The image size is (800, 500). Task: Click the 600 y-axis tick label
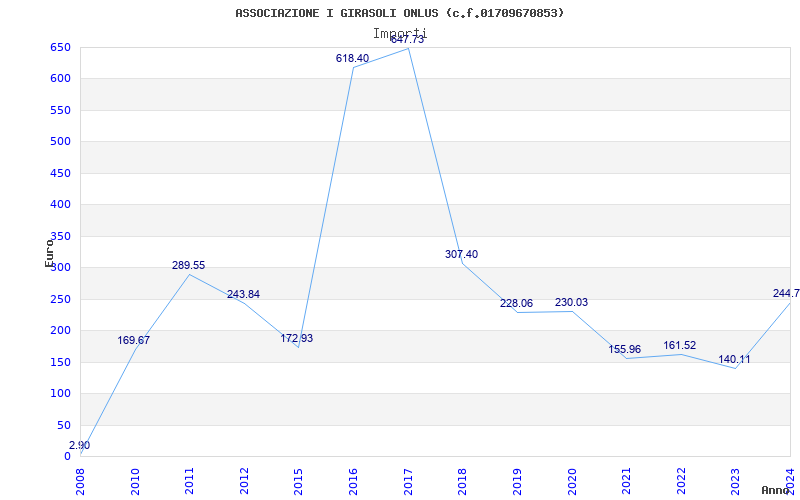(x=60, y=79)
